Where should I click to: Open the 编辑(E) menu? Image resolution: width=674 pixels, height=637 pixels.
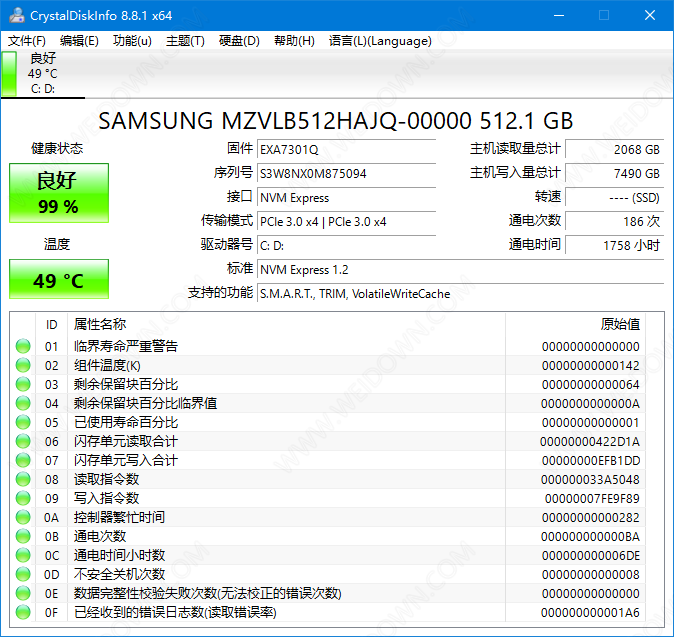pyautogui.click(x=79, y=41)
